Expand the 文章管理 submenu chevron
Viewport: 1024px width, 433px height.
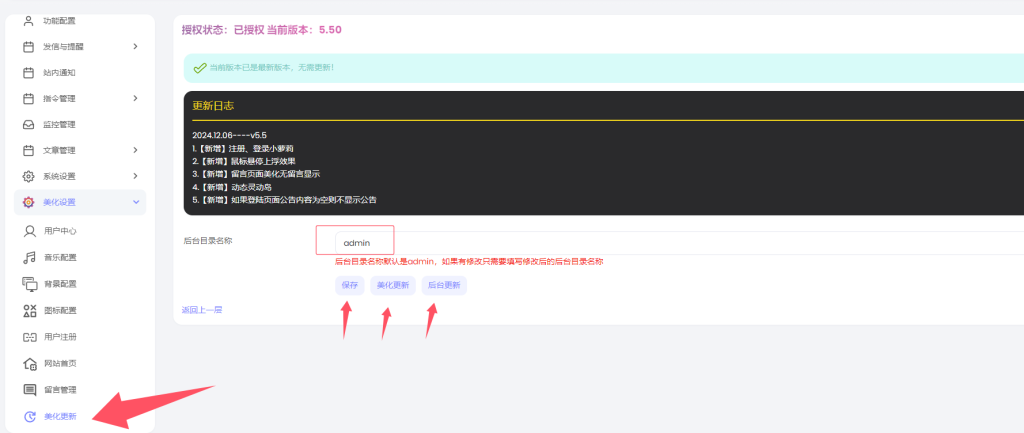click(135, 150)
